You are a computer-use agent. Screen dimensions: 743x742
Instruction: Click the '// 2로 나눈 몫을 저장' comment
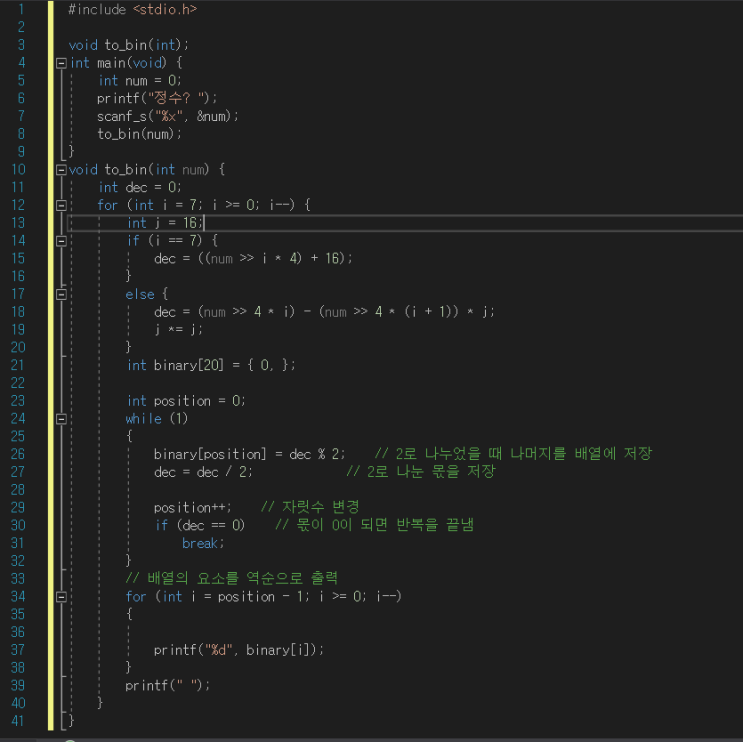click(x=421, y=471)
